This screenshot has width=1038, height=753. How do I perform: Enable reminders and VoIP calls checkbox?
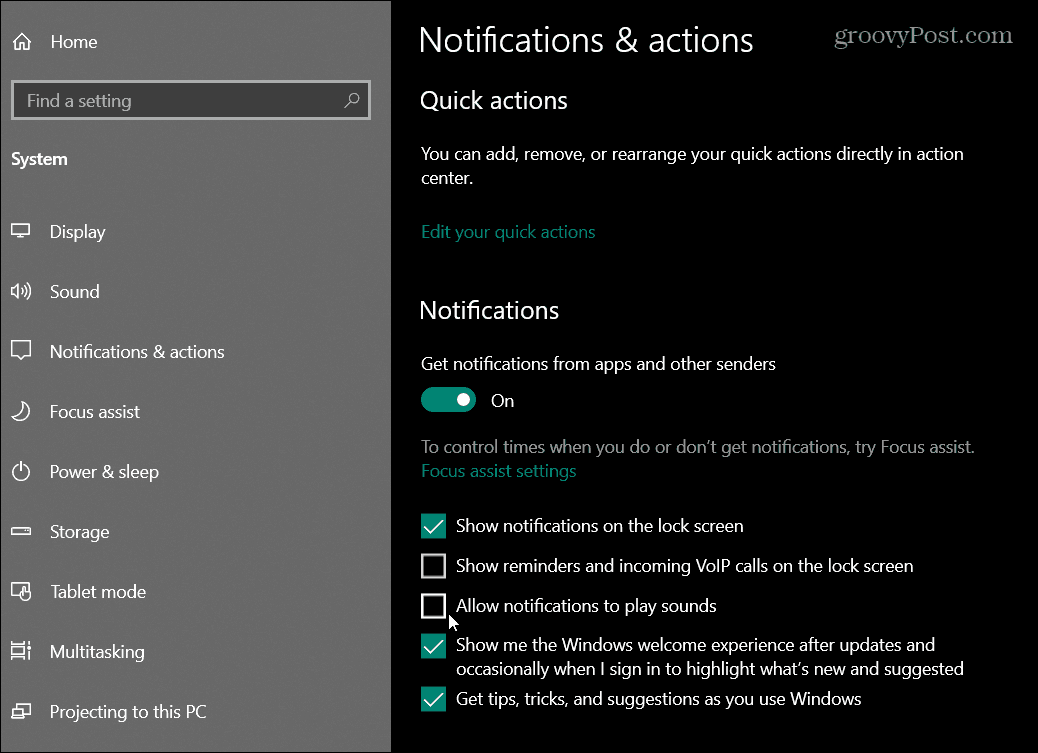point(434,566)
